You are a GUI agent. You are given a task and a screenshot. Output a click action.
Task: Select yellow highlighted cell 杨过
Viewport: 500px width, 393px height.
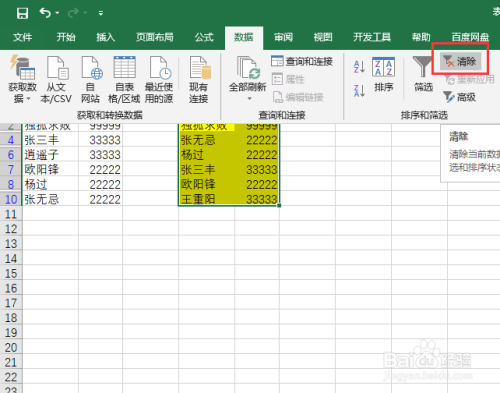pyautogui.click(x=206, y=155)
